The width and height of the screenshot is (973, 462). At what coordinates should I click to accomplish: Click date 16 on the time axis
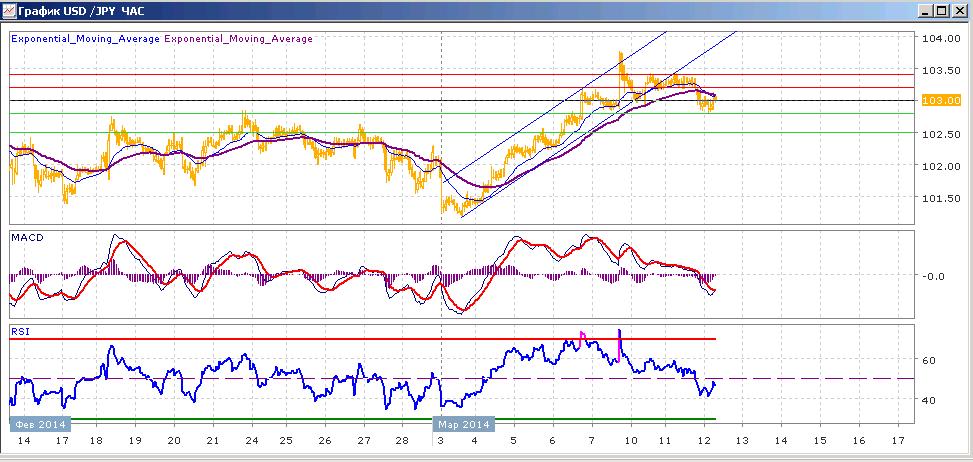(859, 440)
